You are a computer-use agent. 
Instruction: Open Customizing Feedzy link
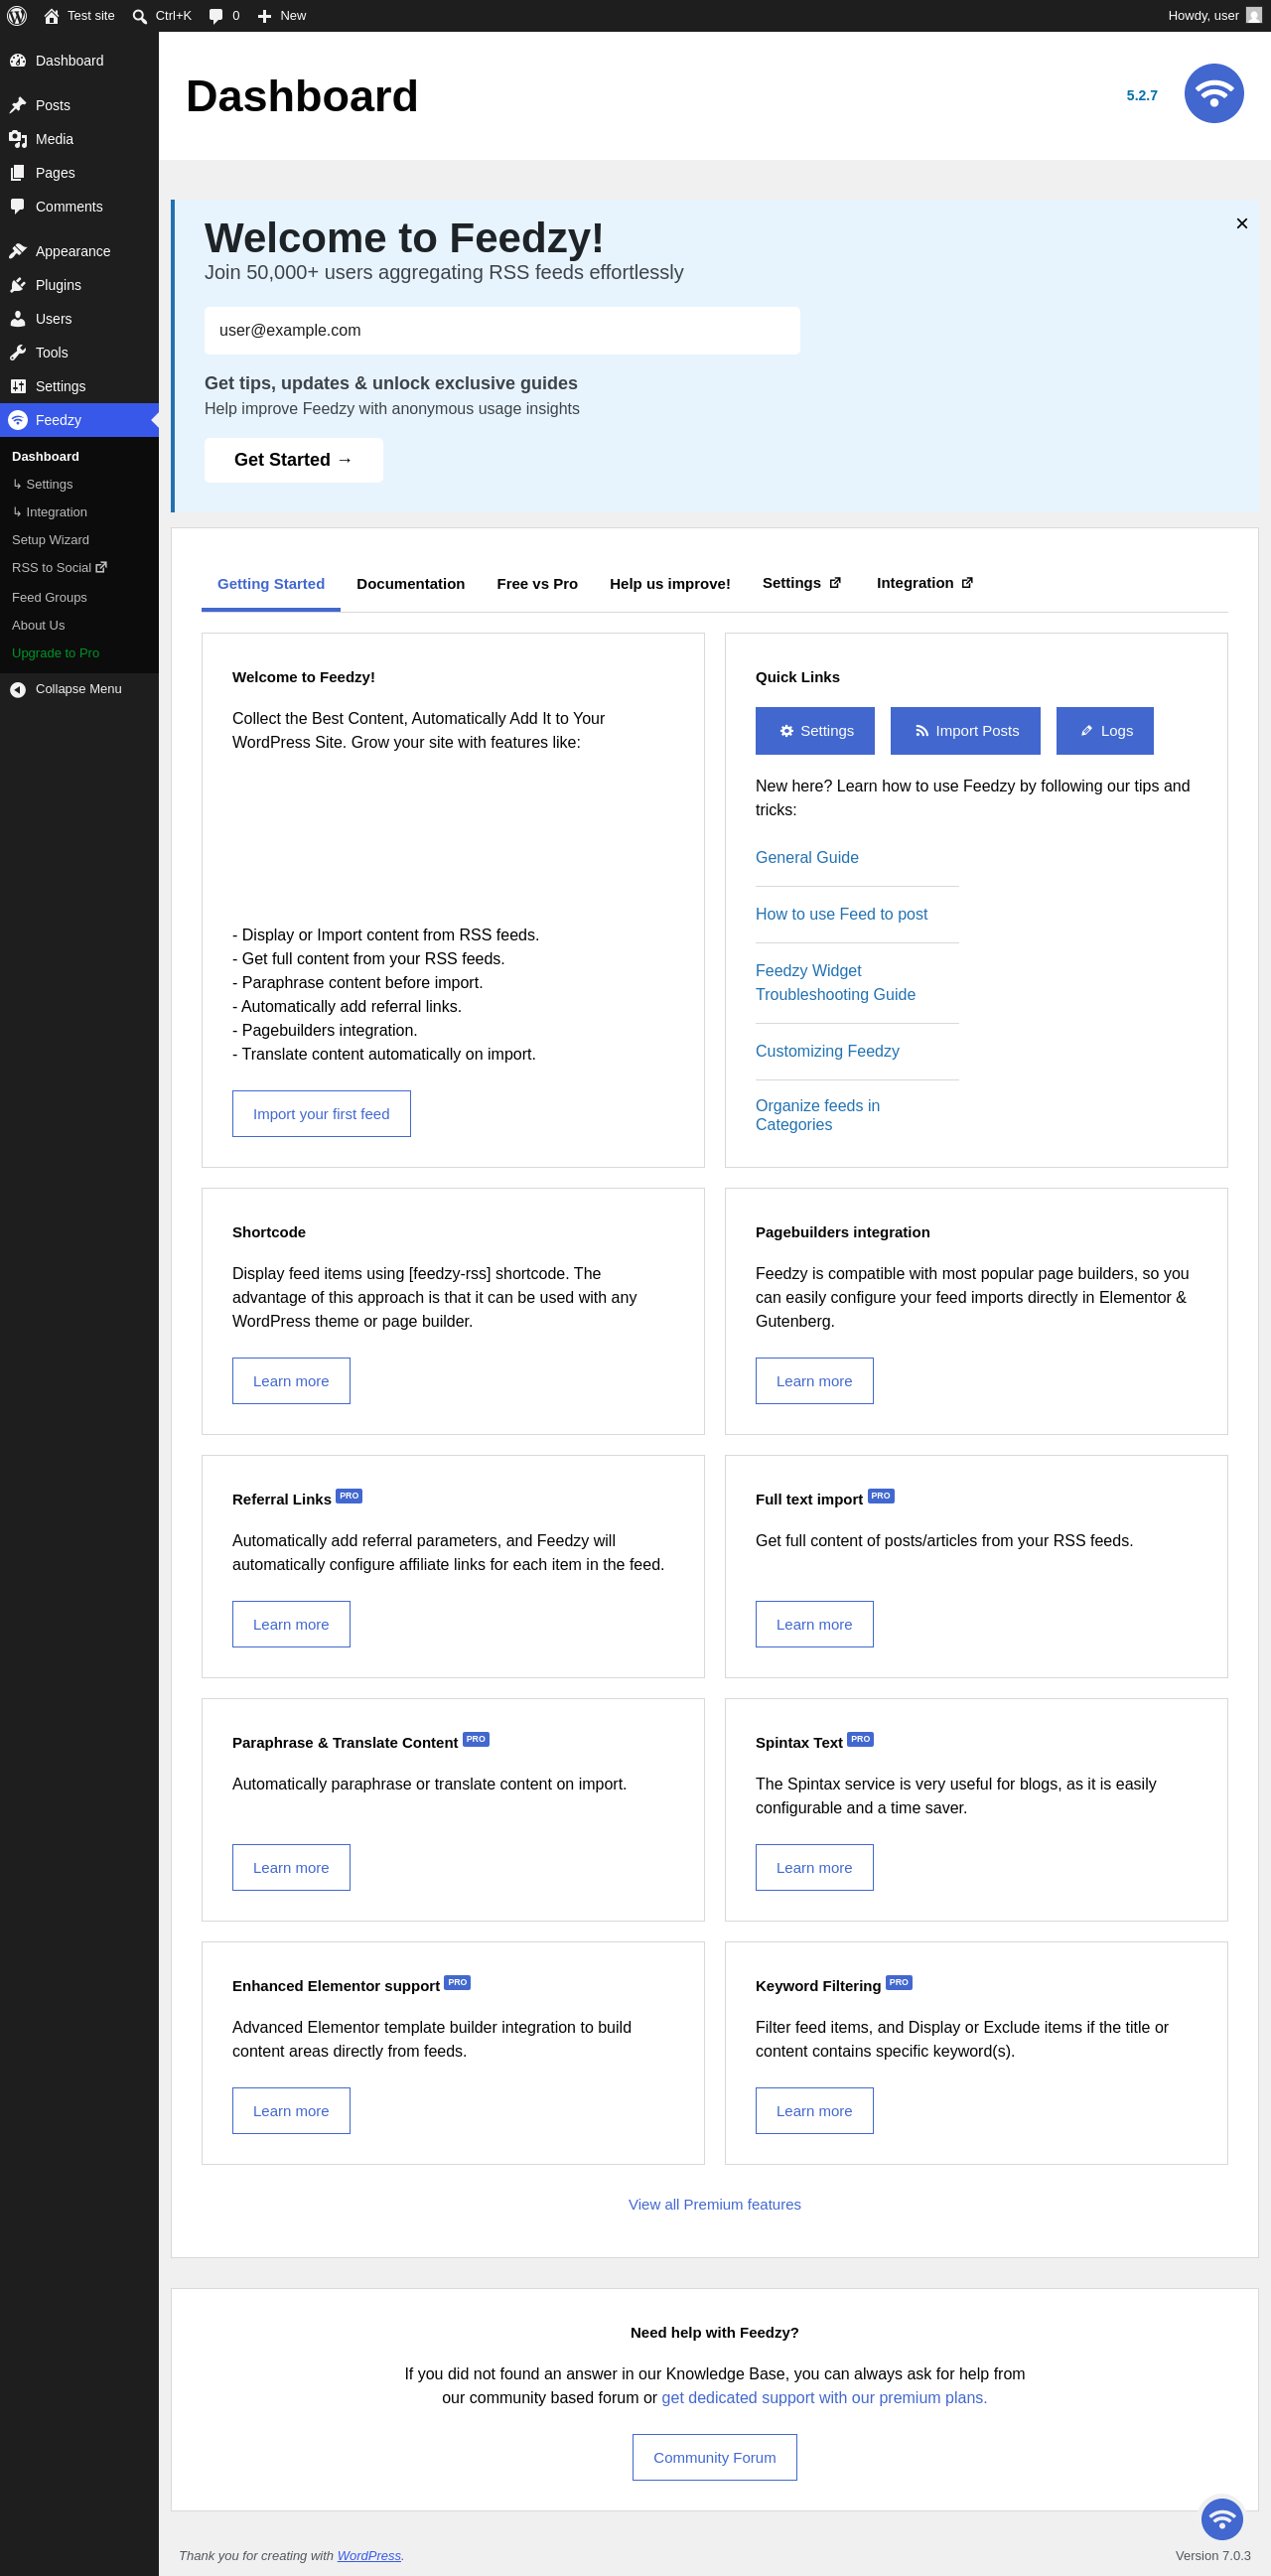coord(828,1052)
